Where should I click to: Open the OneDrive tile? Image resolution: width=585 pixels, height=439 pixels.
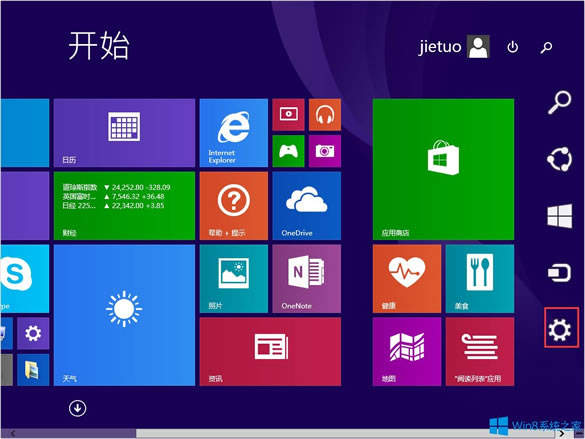click(x=307, y=206)
